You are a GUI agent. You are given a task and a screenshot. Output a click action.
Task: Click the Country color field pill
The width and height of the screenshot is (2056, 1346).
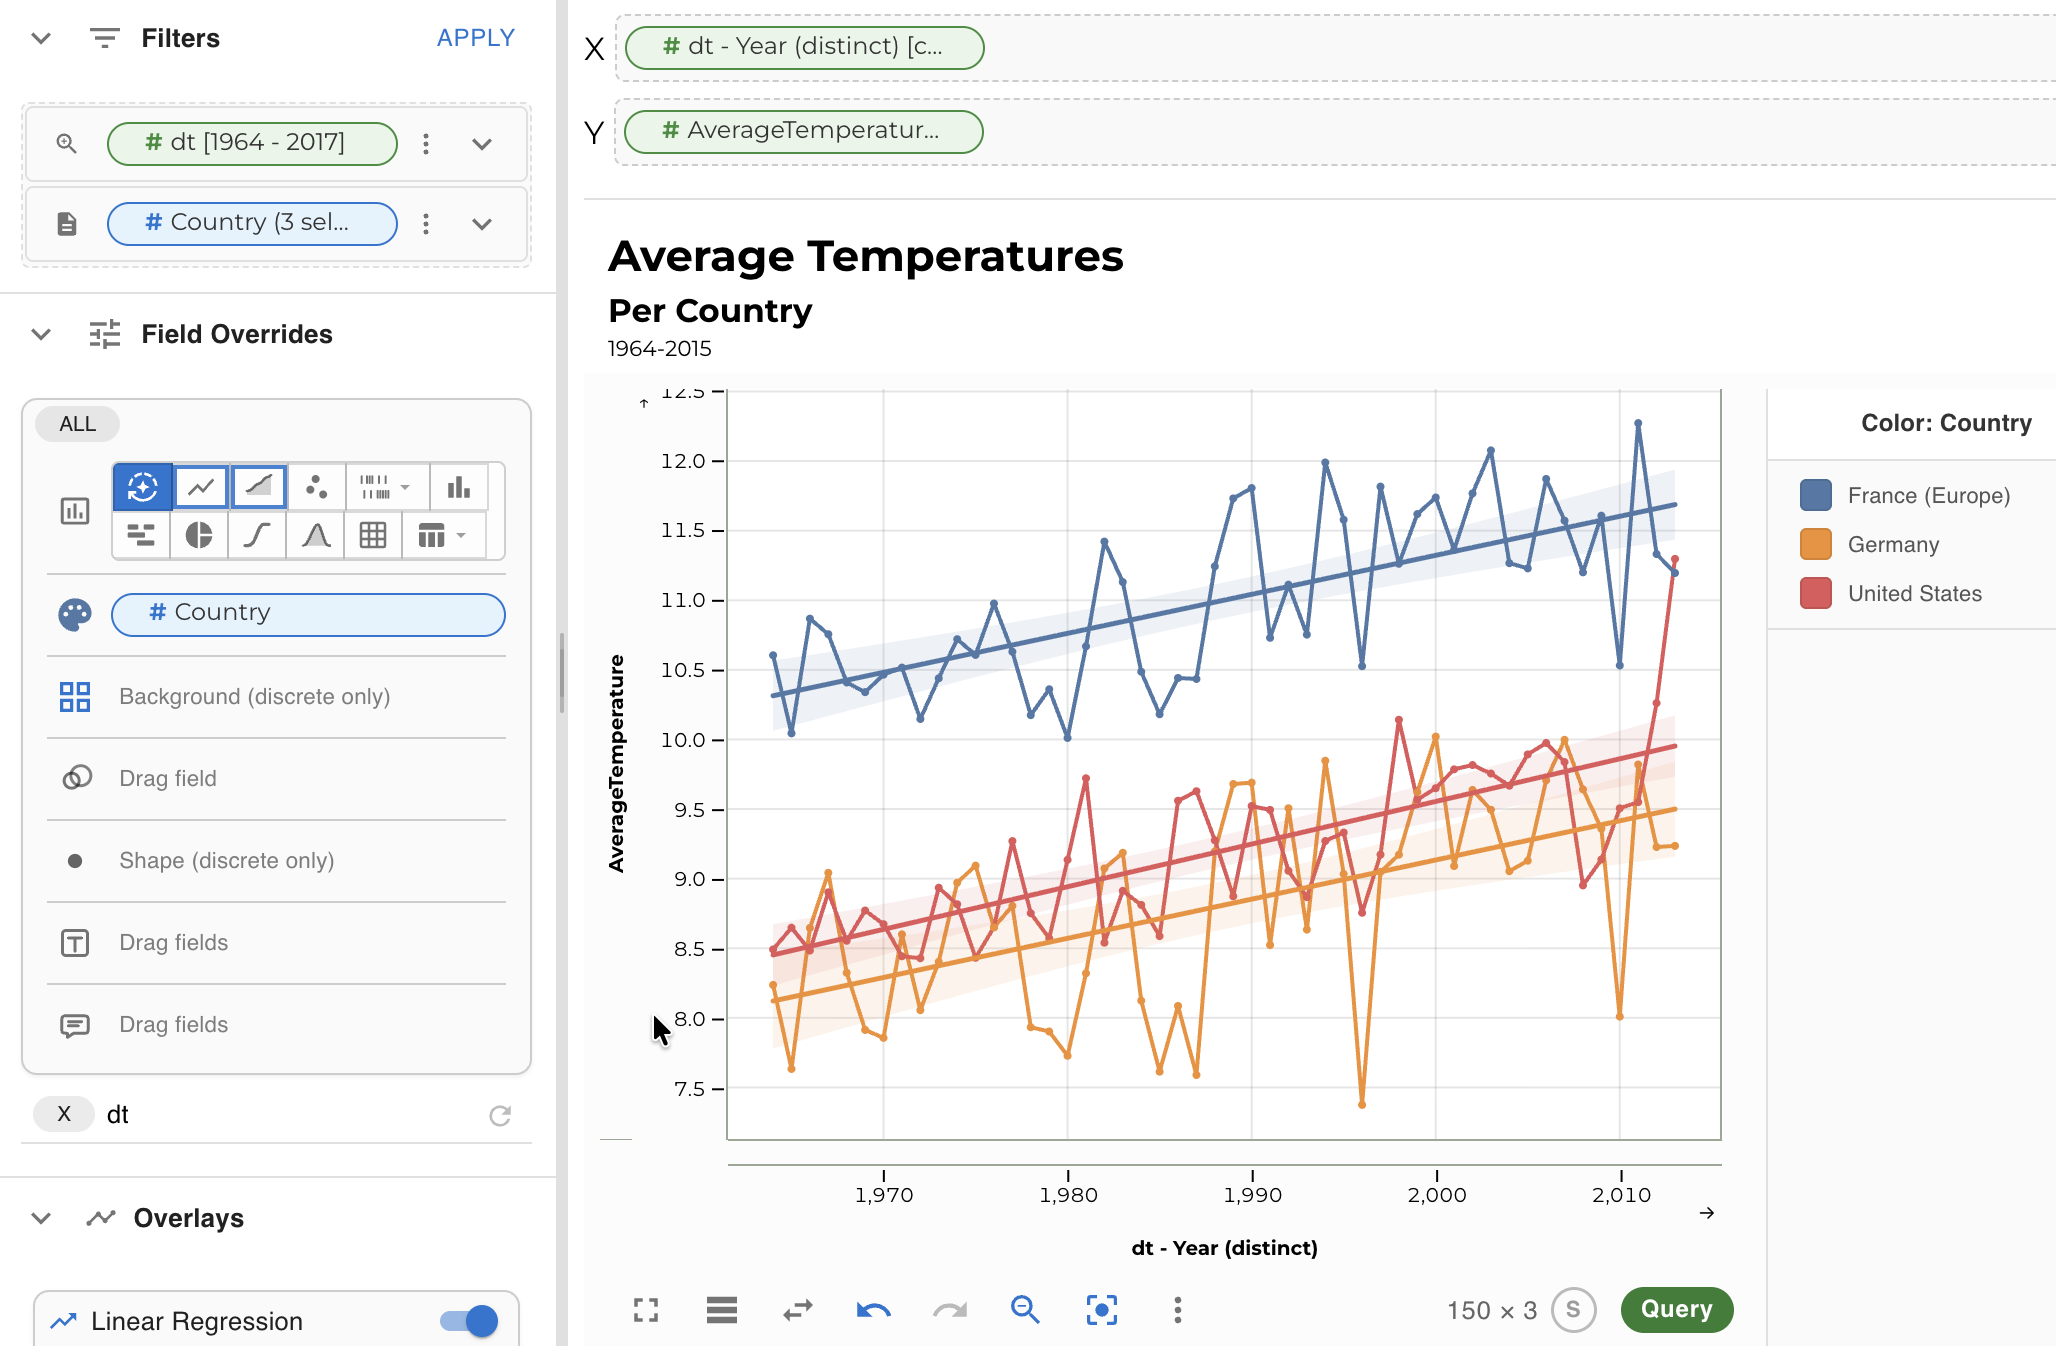coord(308,614)
